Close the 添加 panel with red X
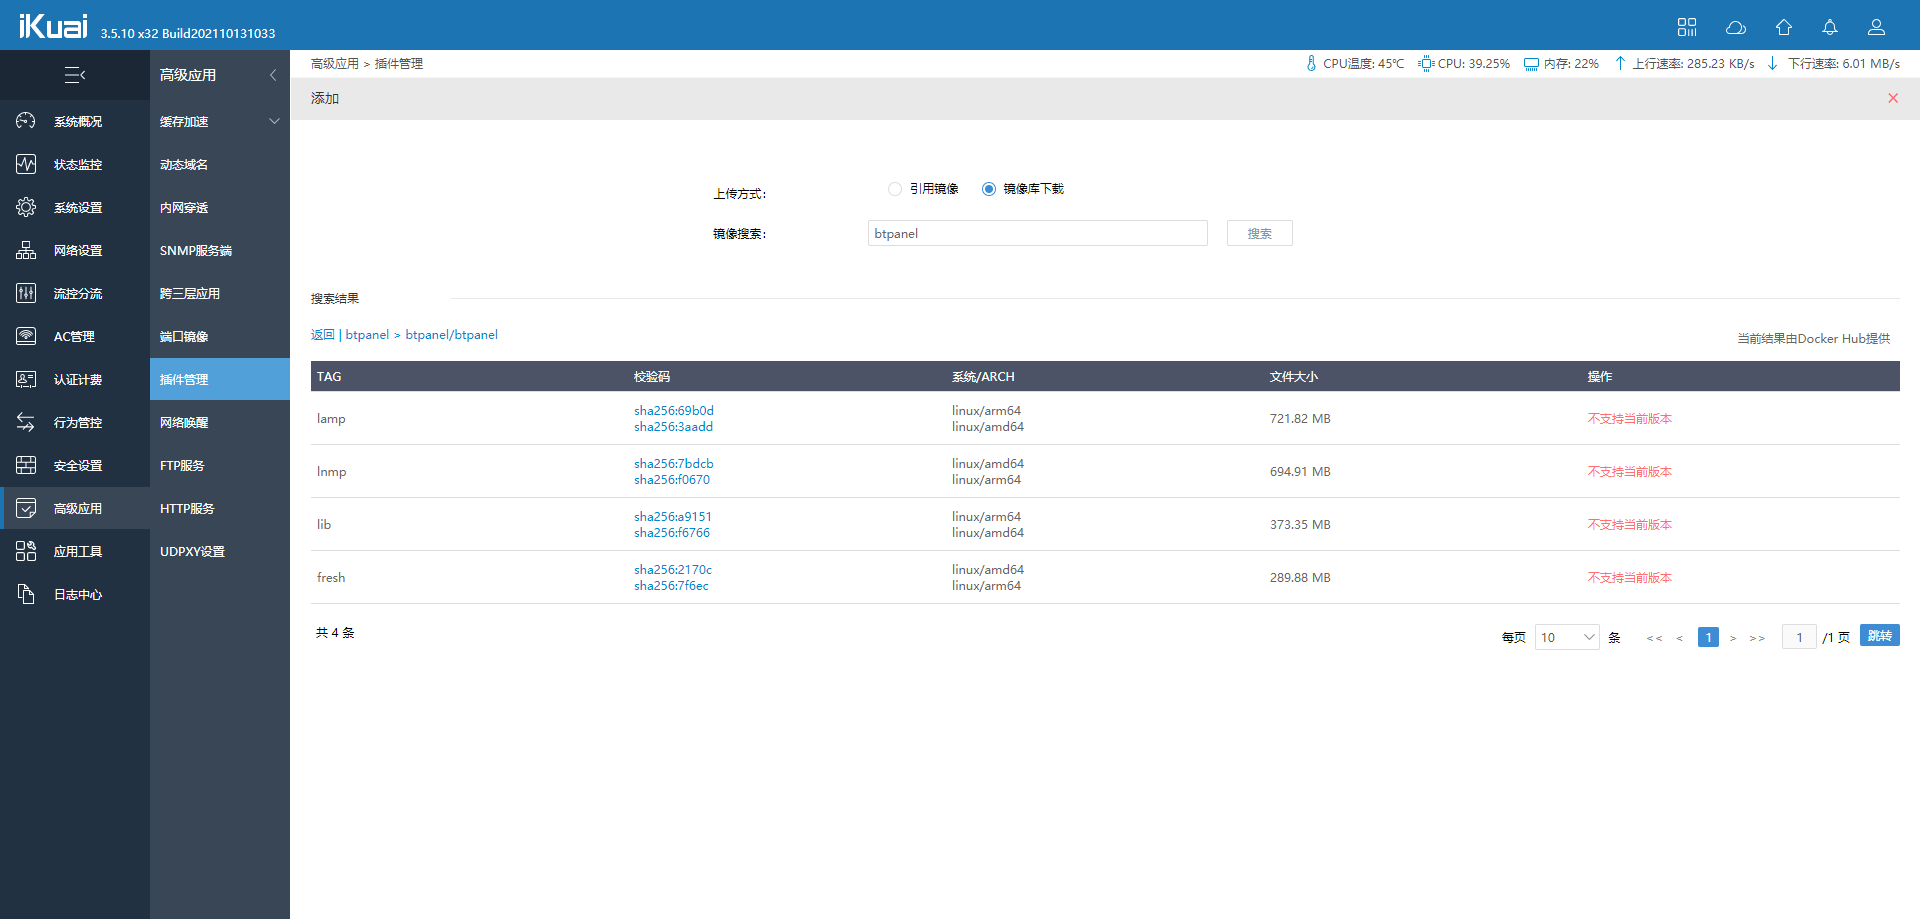 pos(1893,98)
